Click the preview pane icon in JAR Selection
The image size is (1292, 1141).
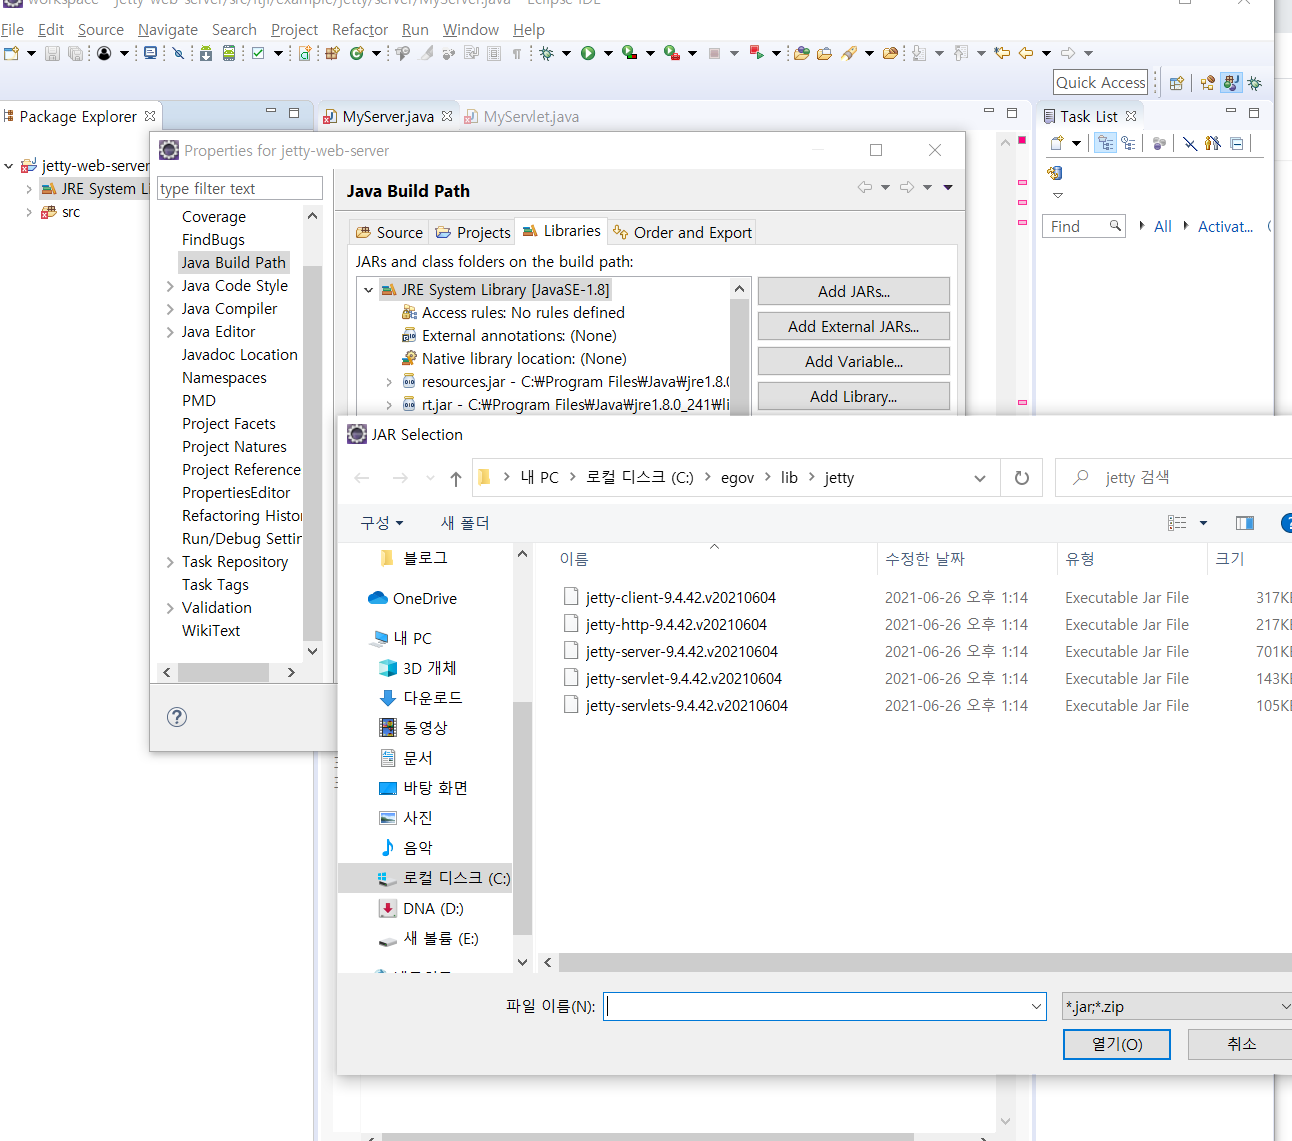tap(1245, 523)
